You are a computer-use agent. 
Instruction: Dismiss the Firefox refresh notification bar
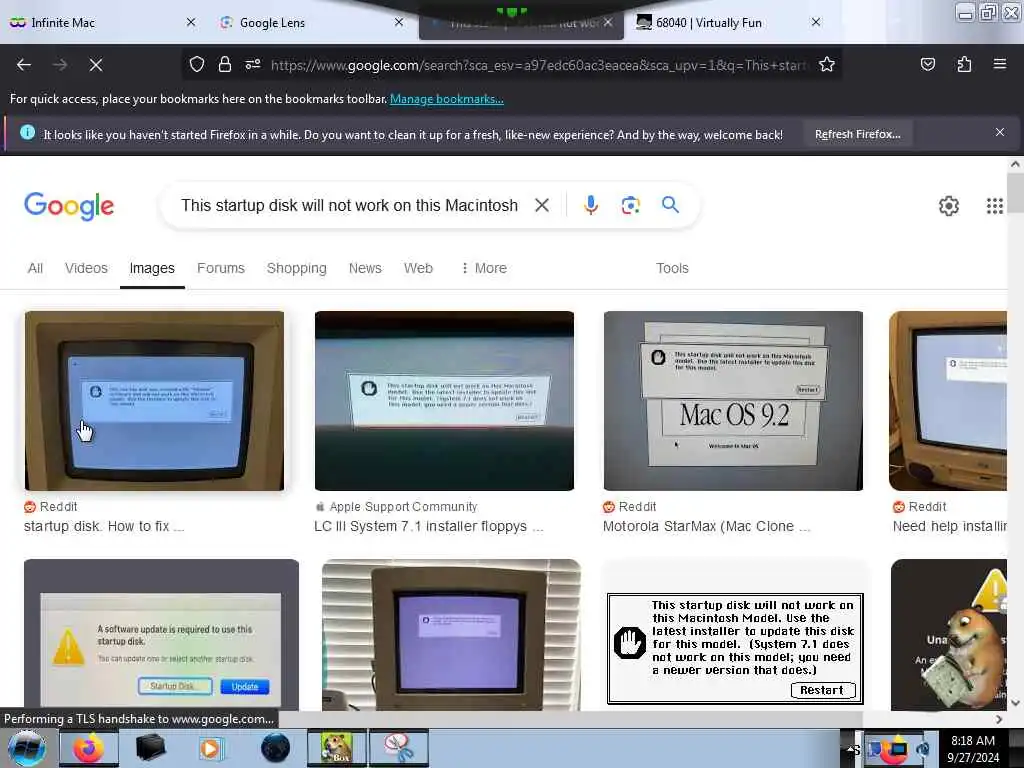[999, 133]
